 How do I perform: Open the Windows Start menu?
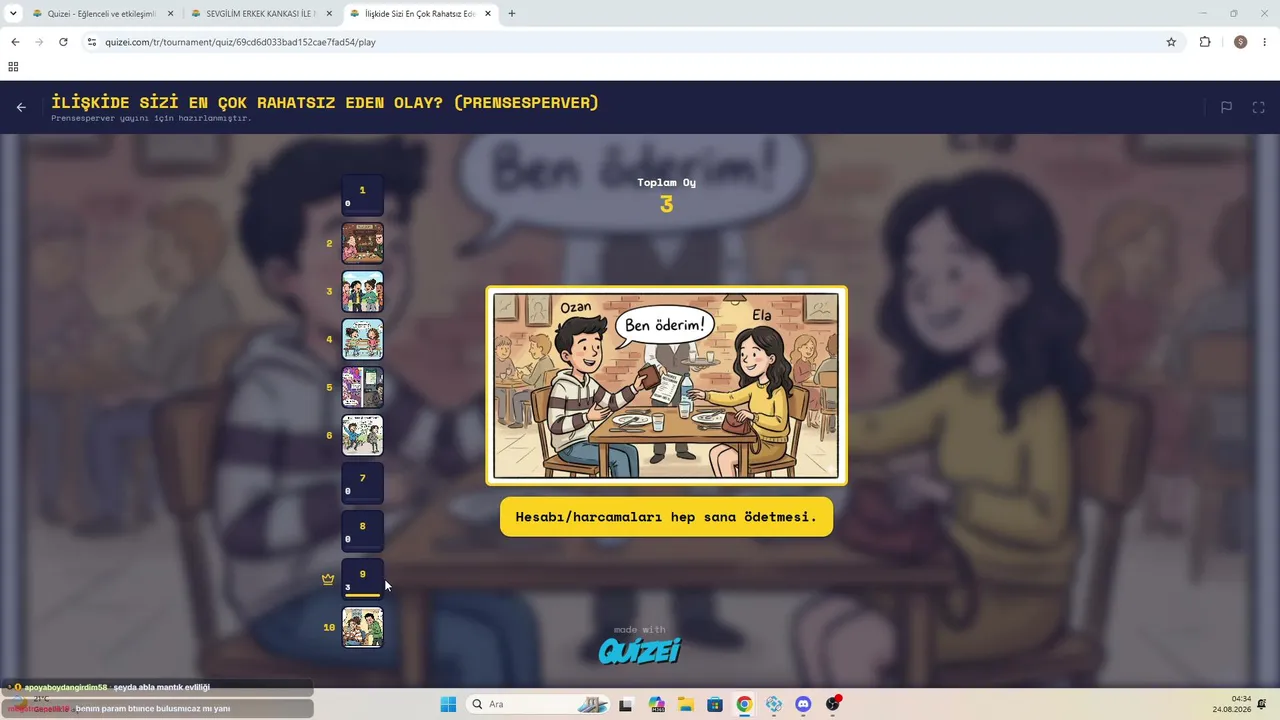point(448,704)
